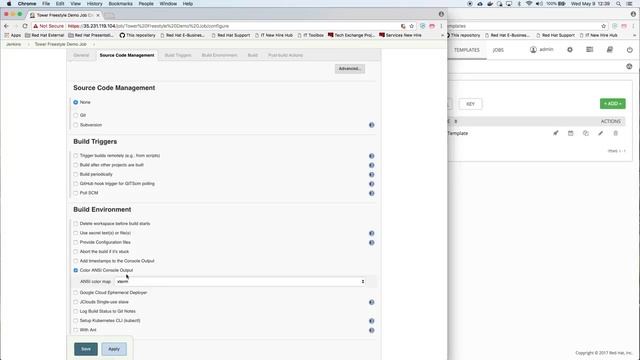Image resolution: width=640 pixels, height=360 pixels.
Task: Select the Git source code option
Action: [76, 116]
